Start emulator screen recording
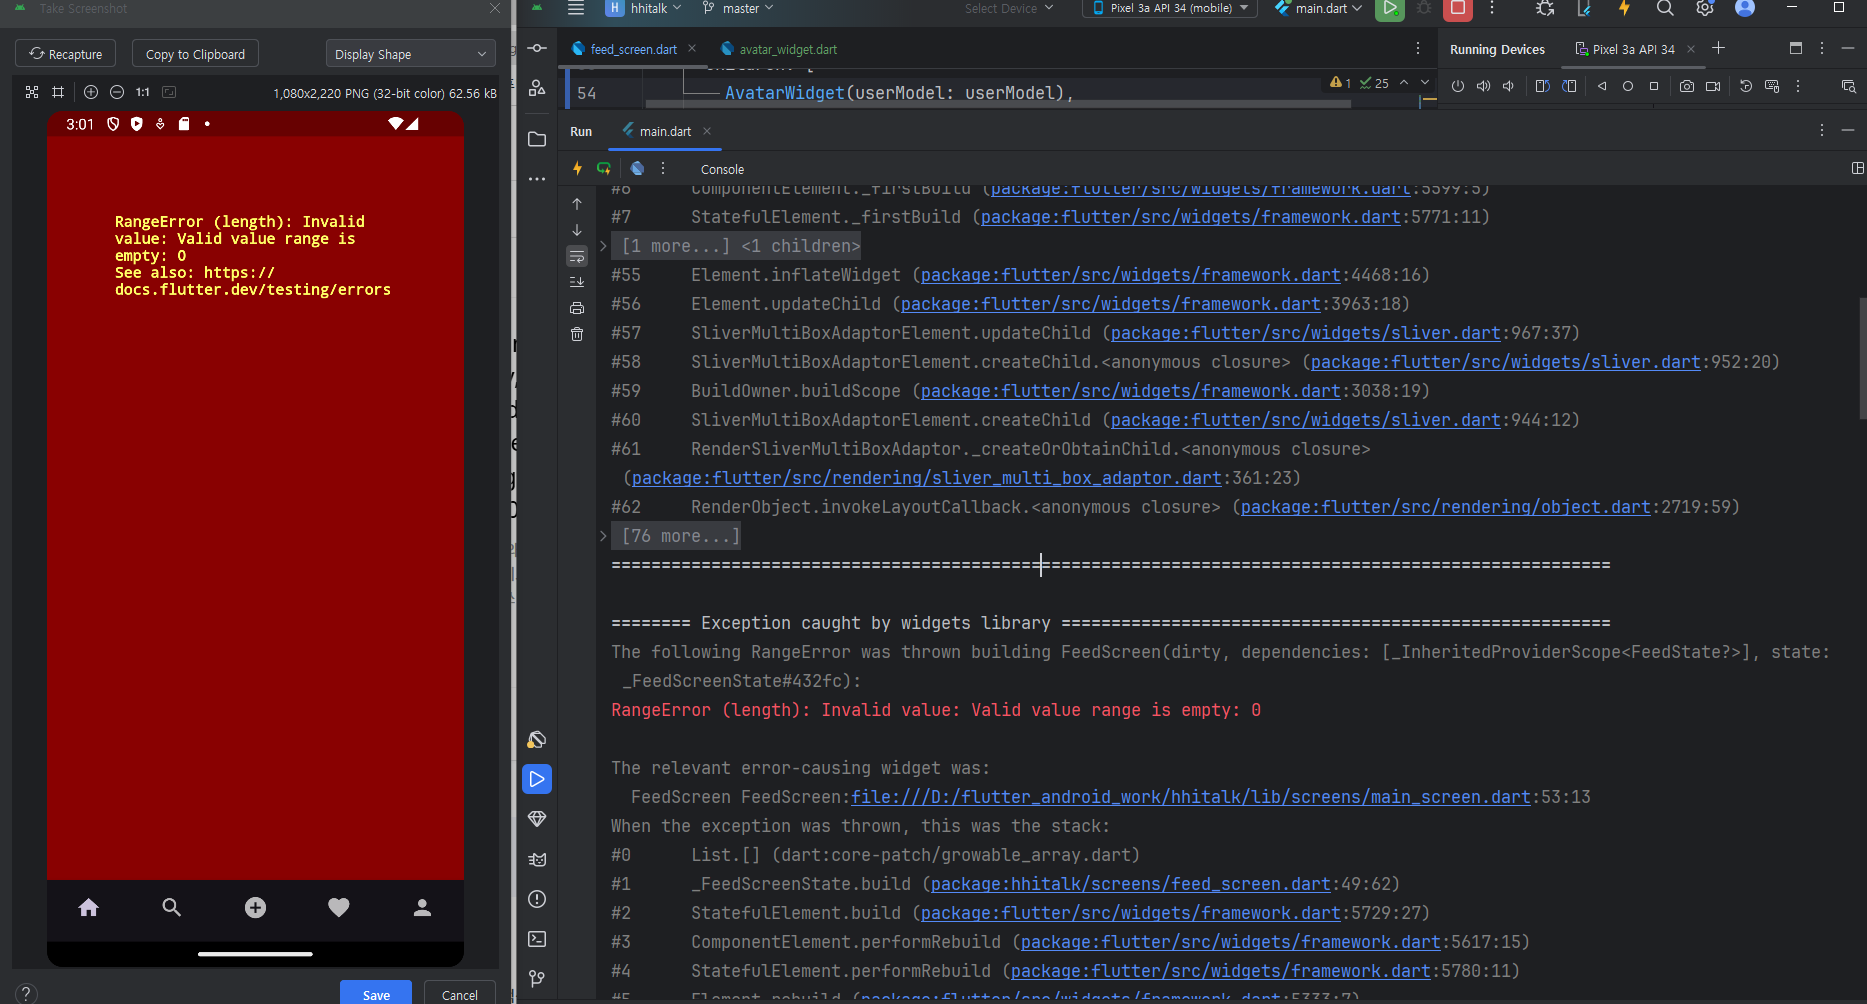Viewport: 1867px width, 1004px height. [x=1713, y=86]
